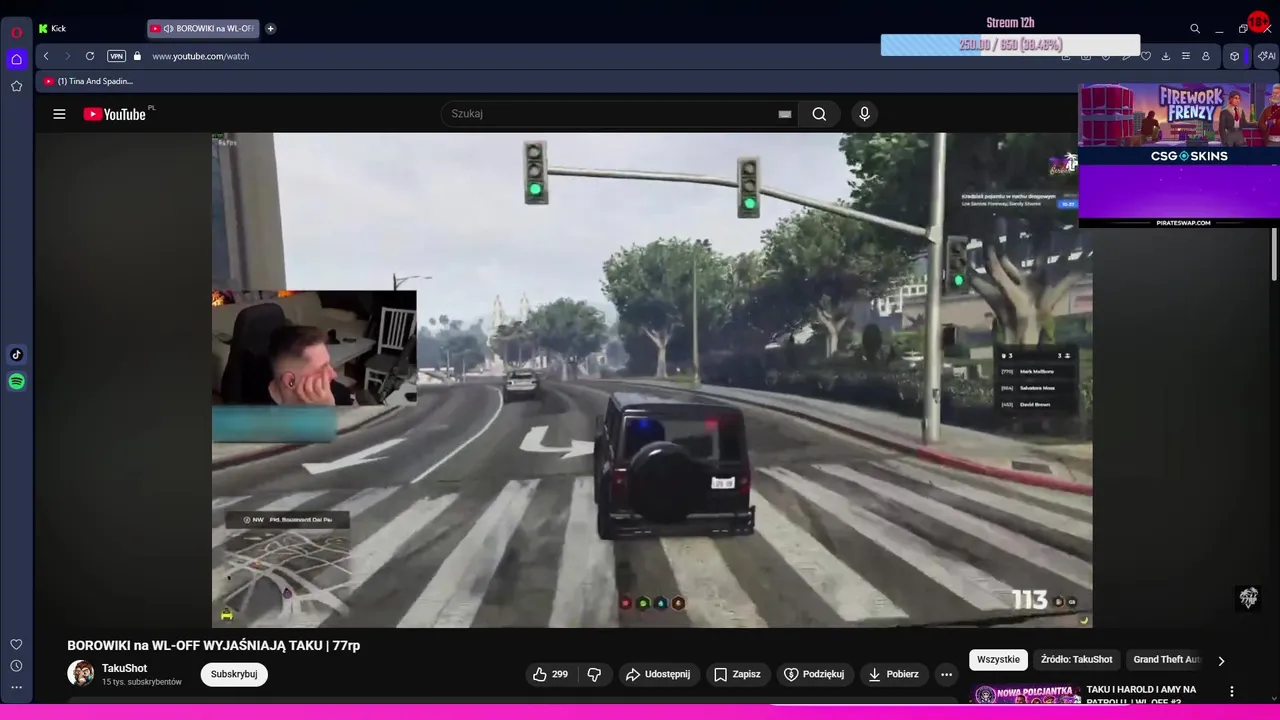Start voice search with microphone icon
Image resolution: width=1280 pixels, height=720 pixels.
(x=865, y=114)
